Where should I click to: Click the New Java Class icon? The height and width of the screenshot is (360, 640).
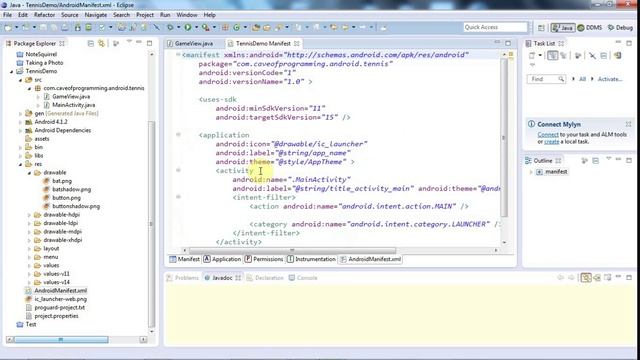[x=236, y=27]
